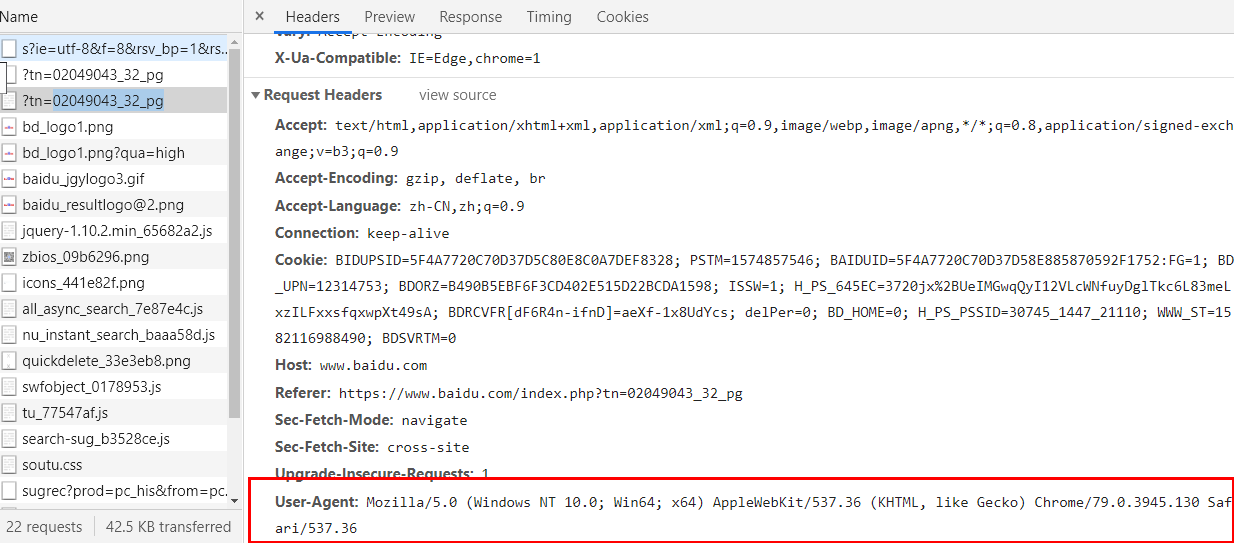The width and height of the screenshot is (1234, 543).
Task: Select the all_async_search_7e87e4c.js request
Action: 112,309
